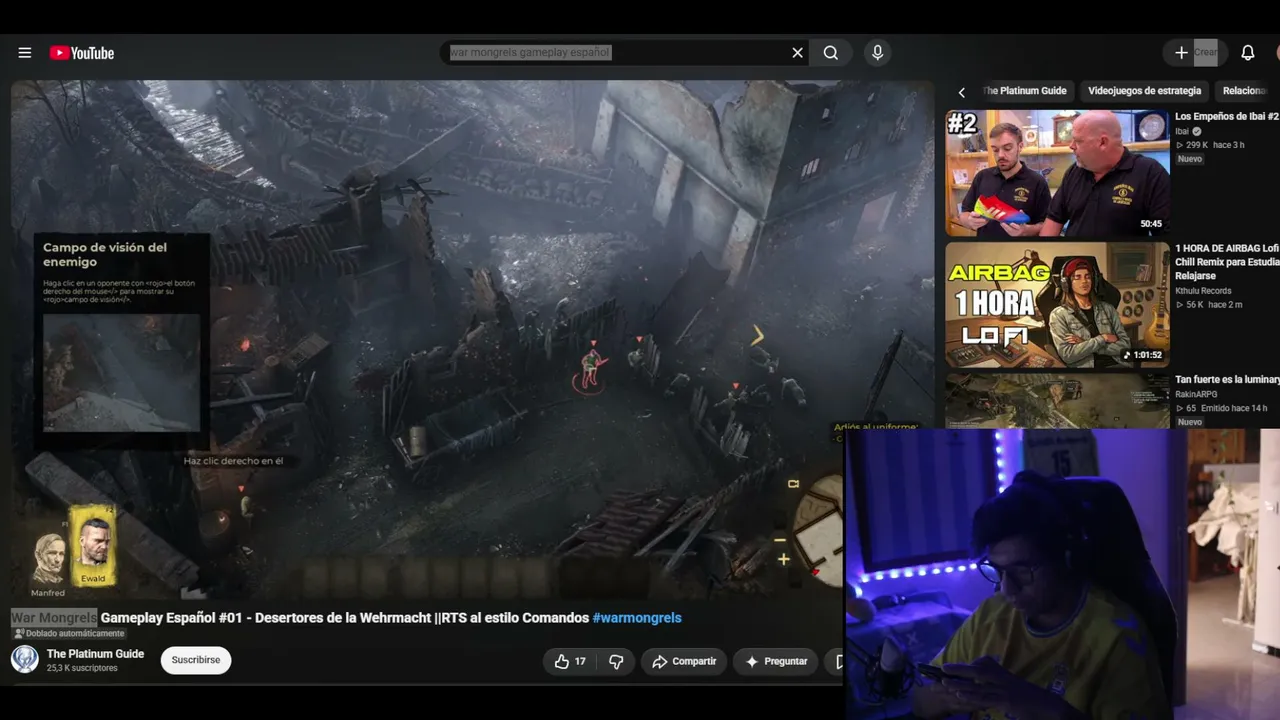Screen dimensions: 1280x720
Task: Visit the Ibai channel name
Action: tap(1182, 131)
